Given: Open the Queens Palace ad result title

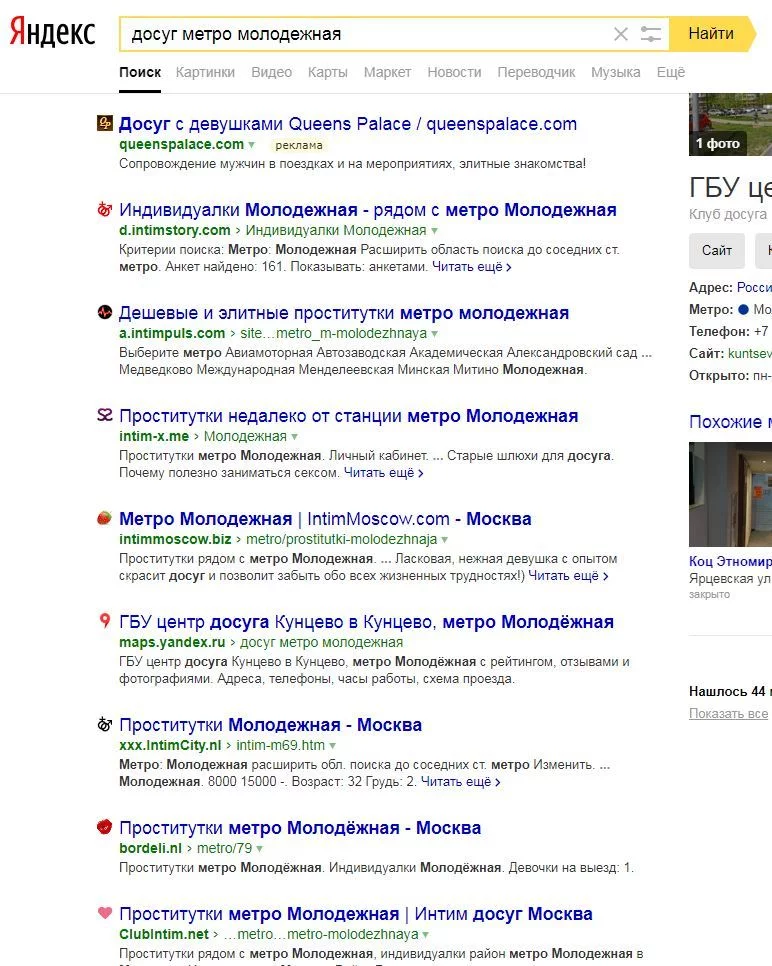Looking at the screenshot, I should pyautogui.click(x=348, y=124).
